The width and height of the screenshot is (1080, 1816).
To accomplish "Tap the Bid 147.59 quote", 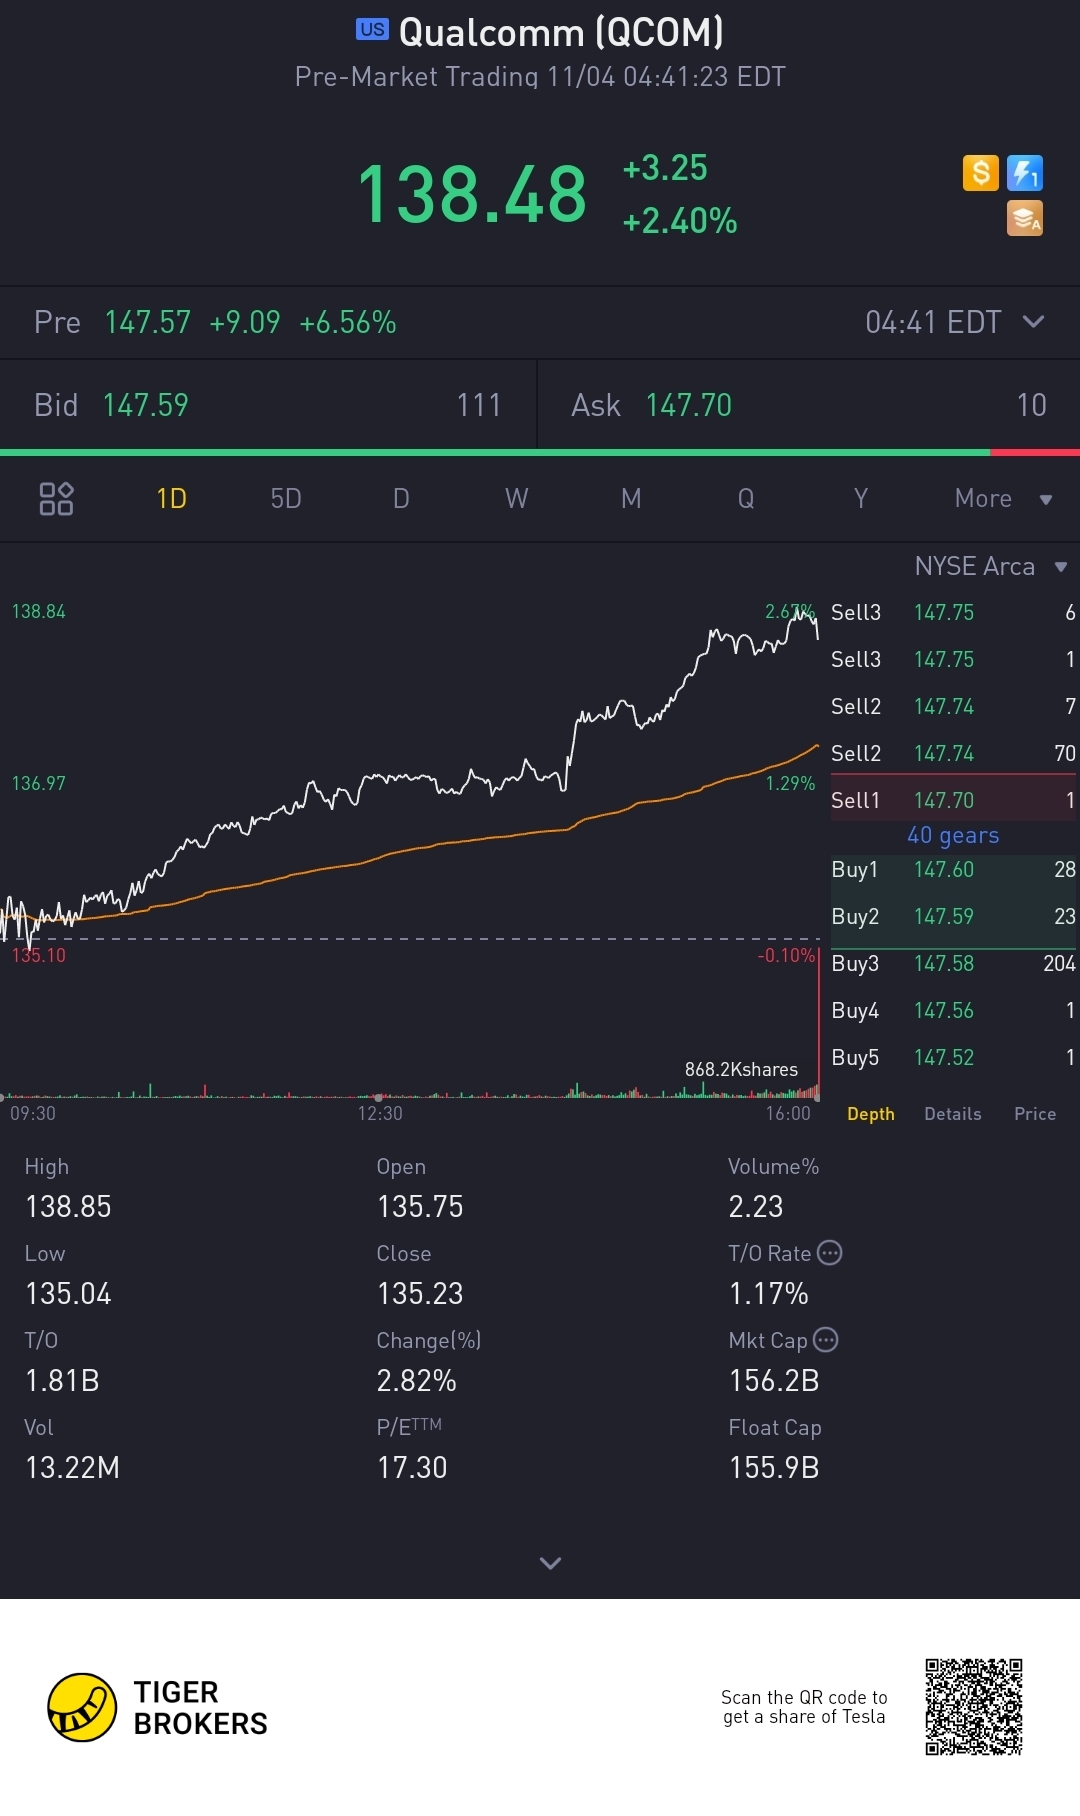I will click(x=268, y=405).
